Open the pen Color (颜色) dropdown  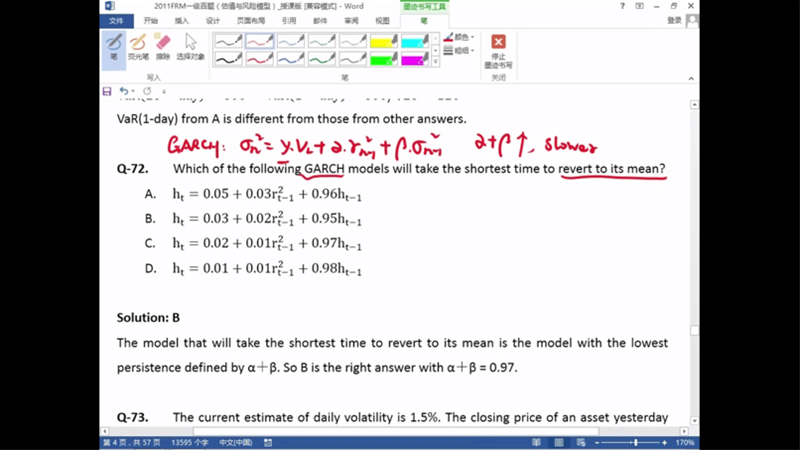(461, 37)
